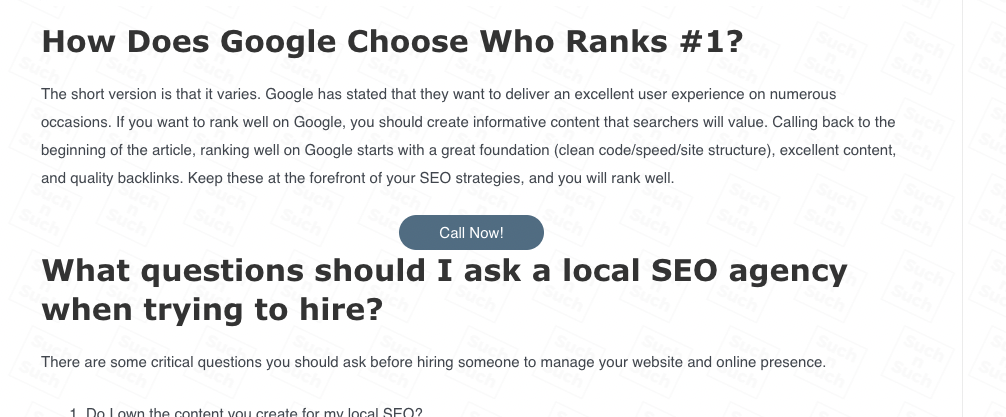The width and height of the screenshot is (1006, 417).
Task: Click list item Do I own the content
Action: pyautogui.click(x=254, y=412)
